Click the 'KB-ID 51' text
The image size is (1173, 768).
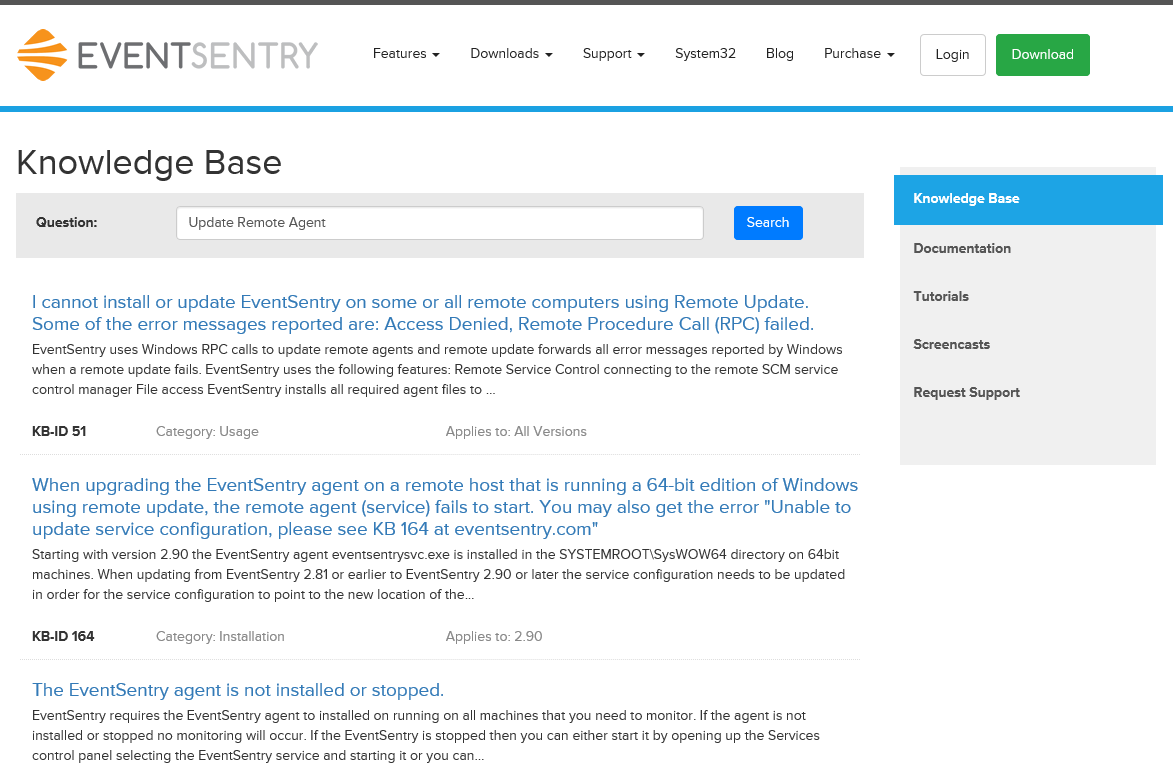pos(59,431)
